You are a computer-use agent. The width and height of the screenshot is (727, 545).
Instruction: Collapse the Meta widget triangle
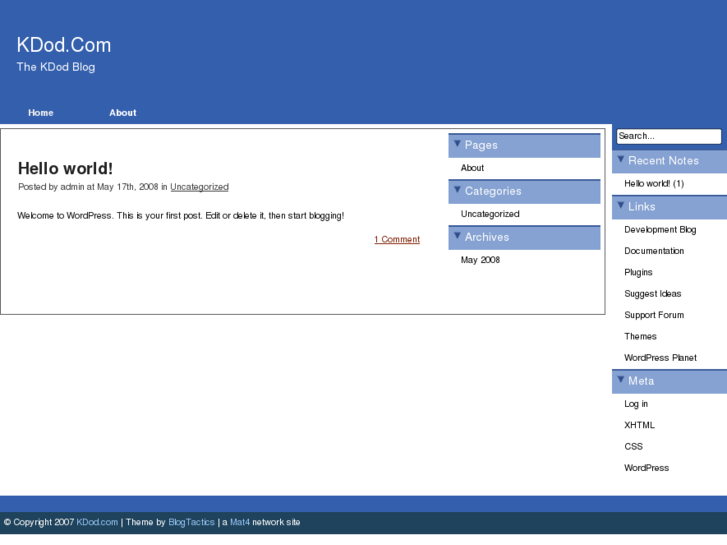(621, 379)
